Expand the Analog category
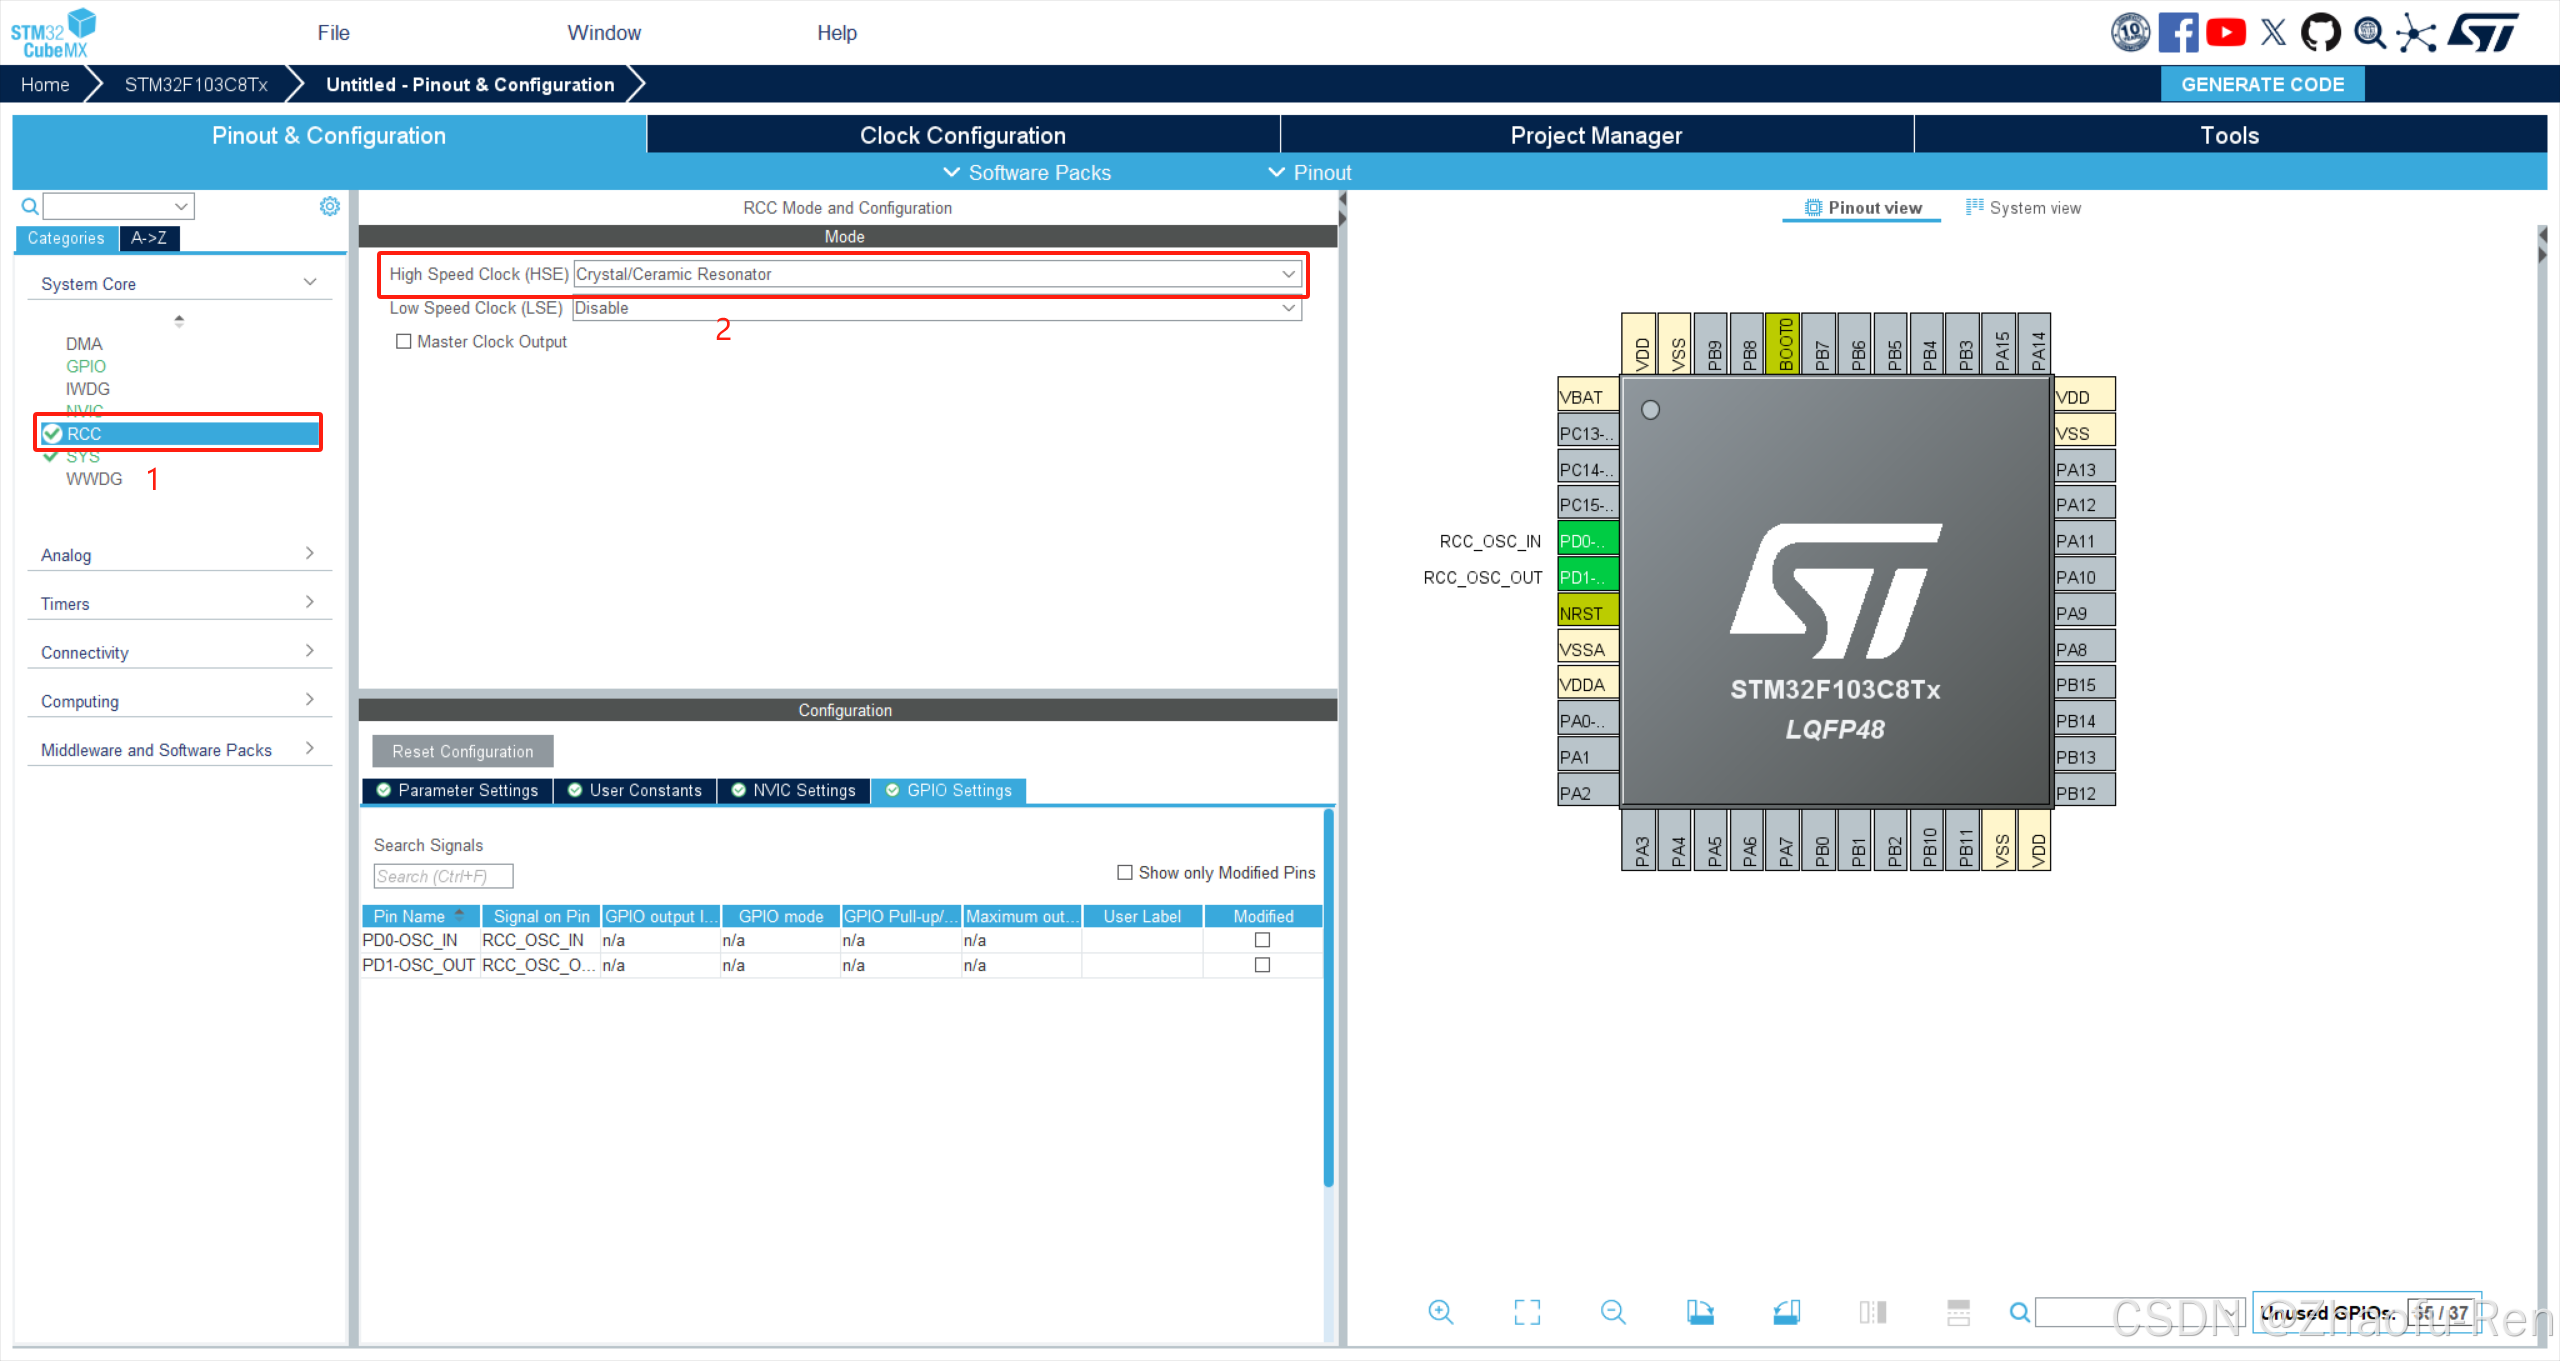This screenshot has height=1361, width=2560. click(179, 555)
